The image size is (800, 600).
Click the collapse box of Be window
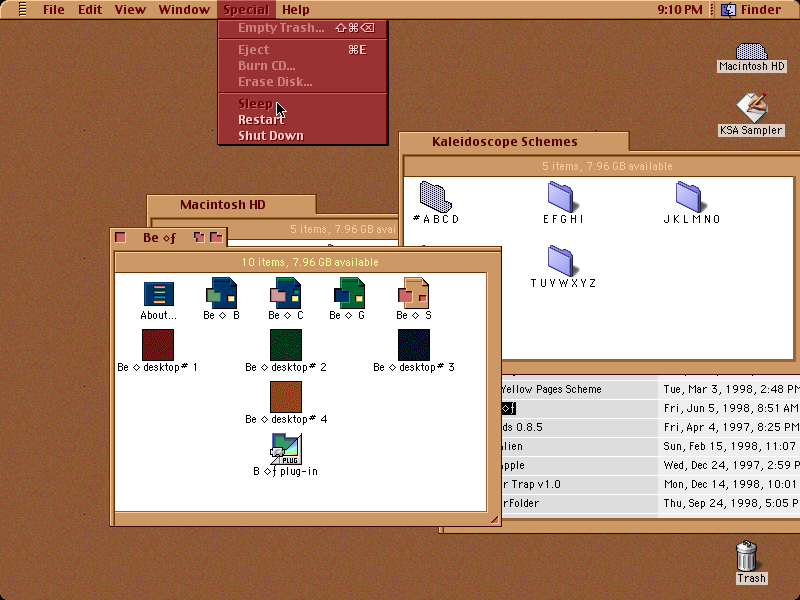pyautogui.click(x=216, y=237)
